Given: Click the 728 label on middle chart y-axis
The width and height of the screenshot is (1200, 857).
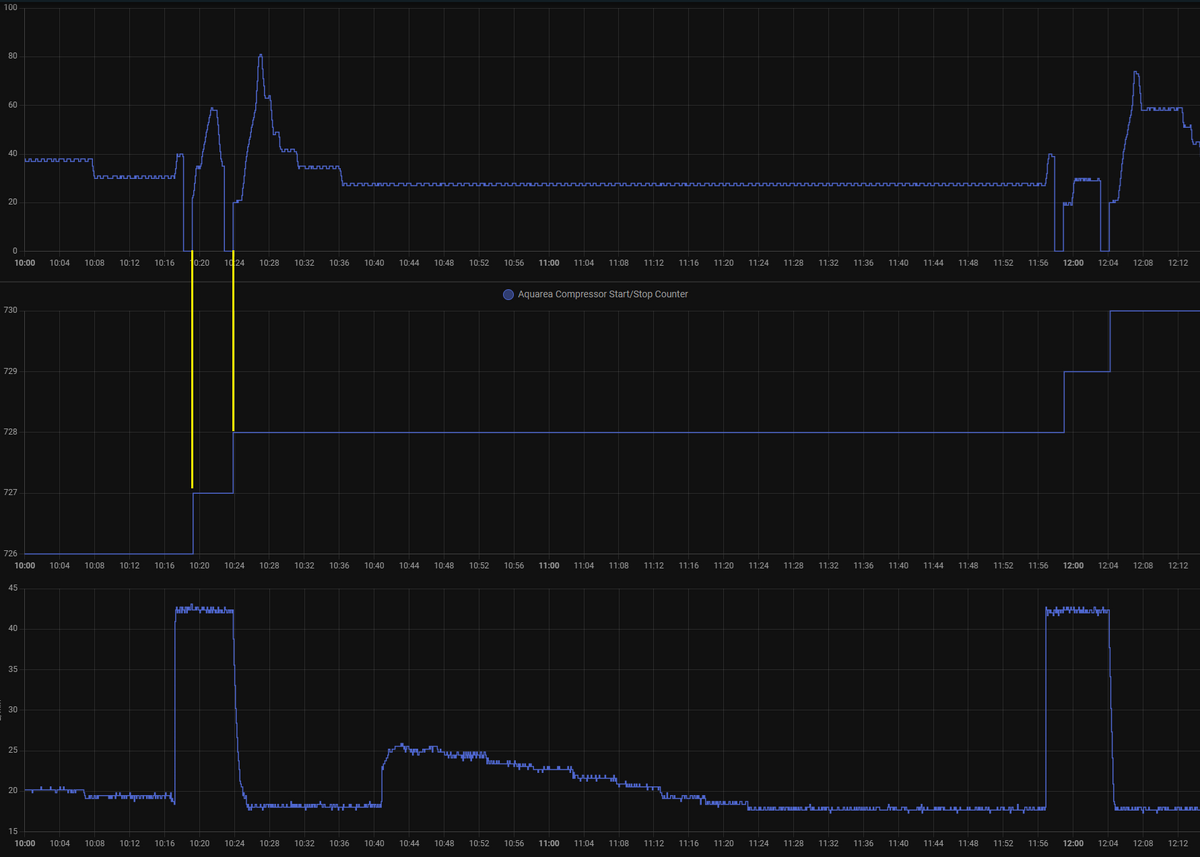Looking at the screenshot, I should [11, 432].
